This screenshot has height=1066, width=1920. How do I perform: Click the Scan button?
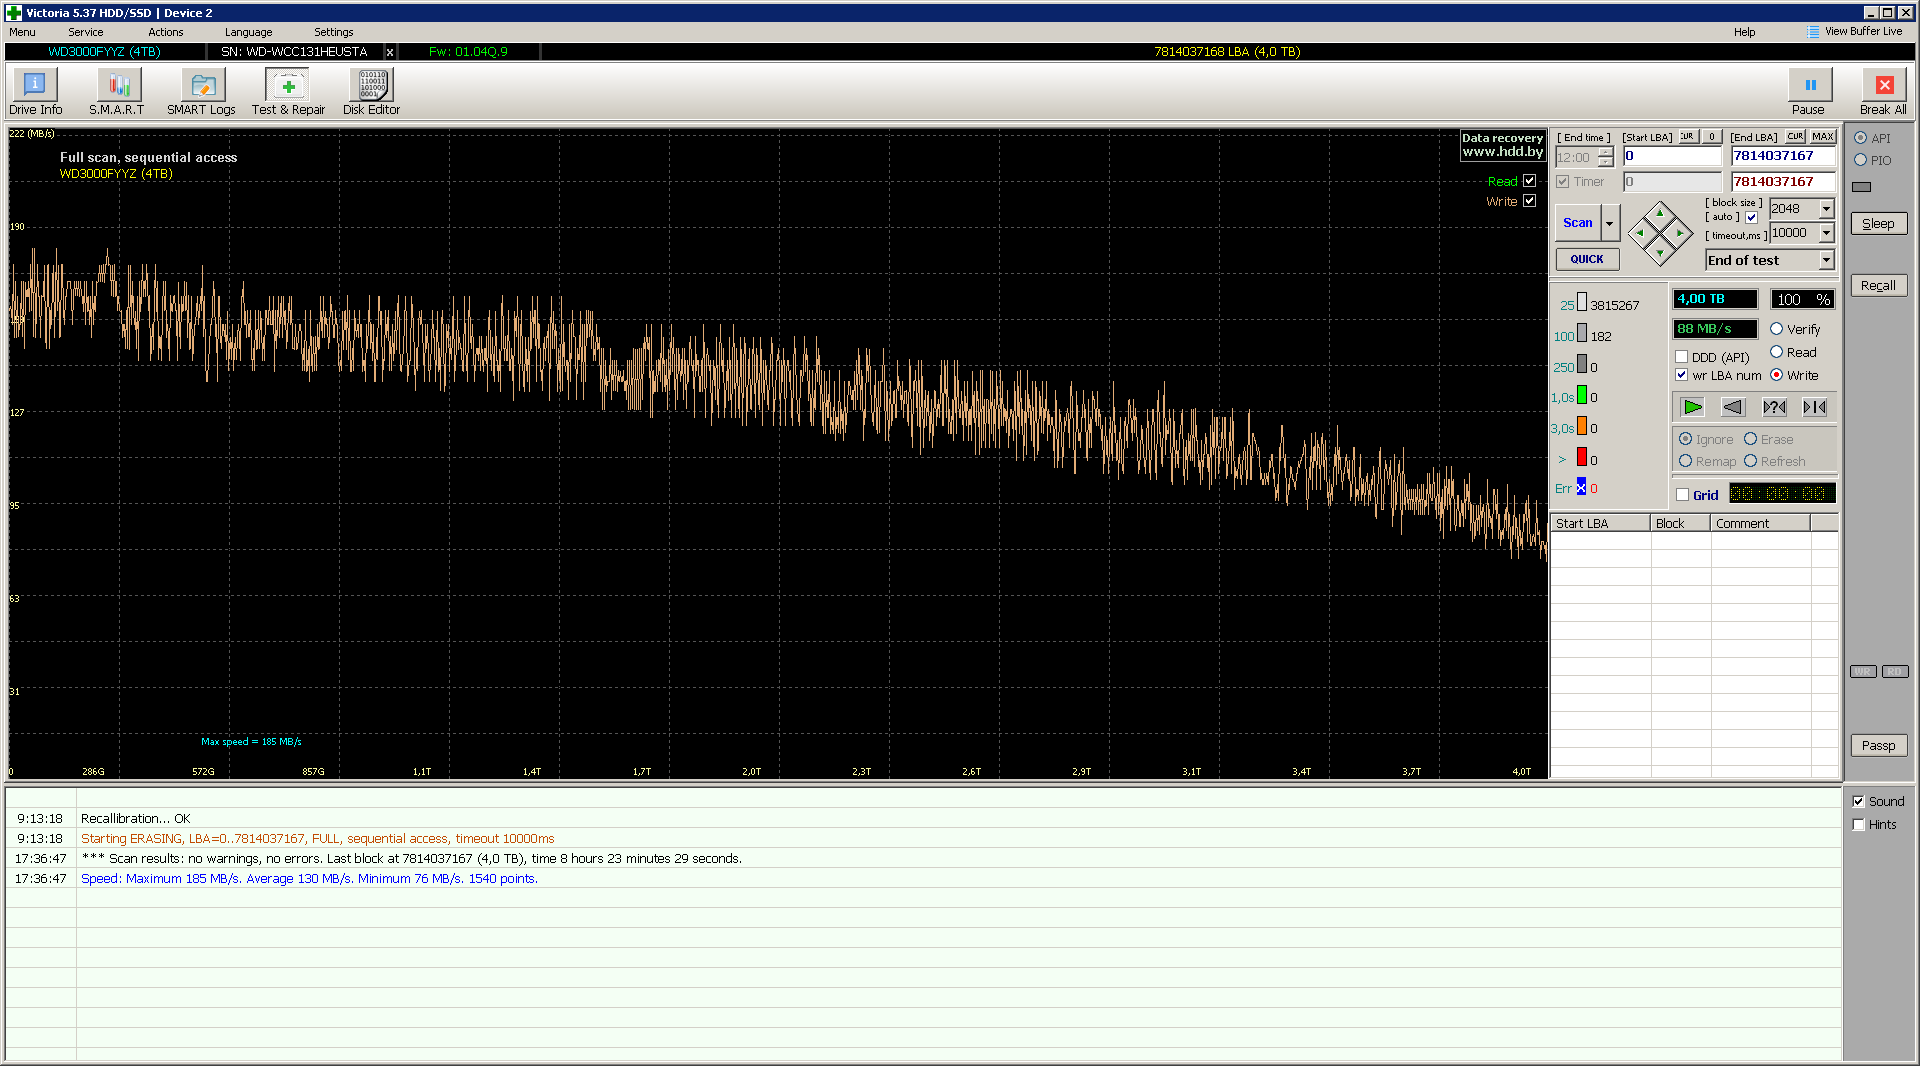click(1578, 223)
